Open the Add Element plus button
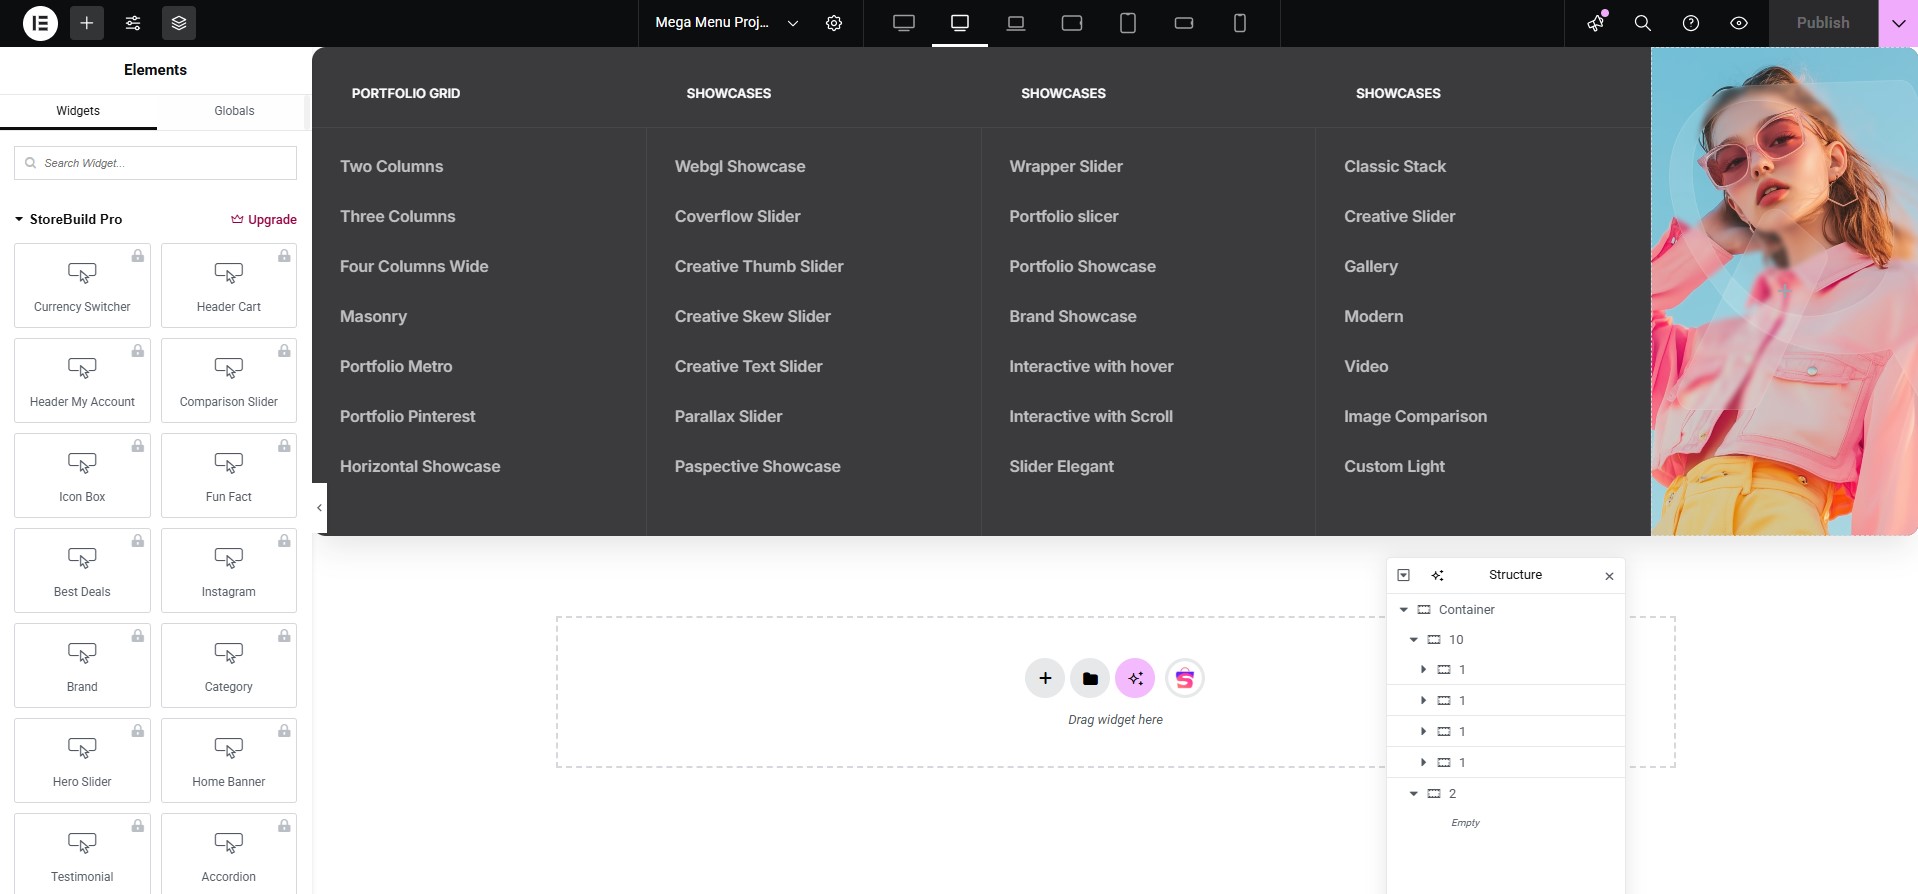The image size is (1918, 894). (x=87, y=23)
